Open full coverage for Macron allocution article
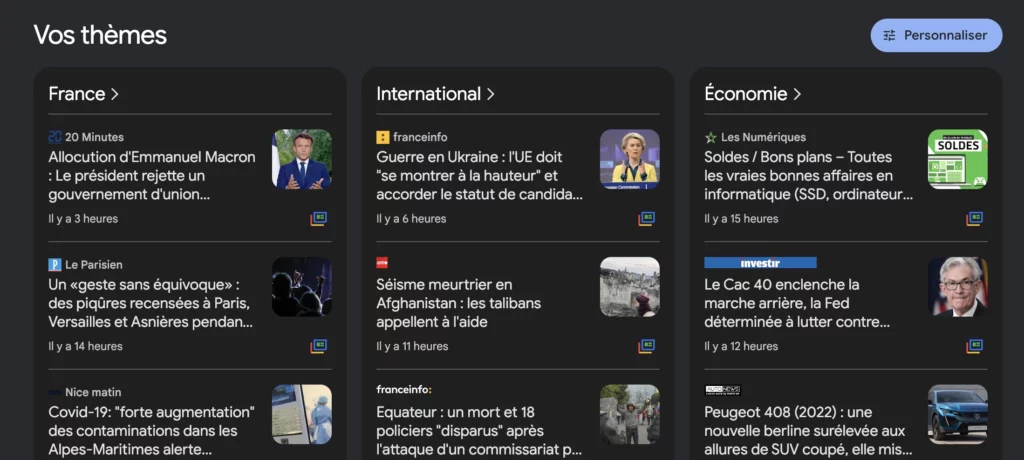Screen dimensions: 1024x460 [x=318, y=219]
